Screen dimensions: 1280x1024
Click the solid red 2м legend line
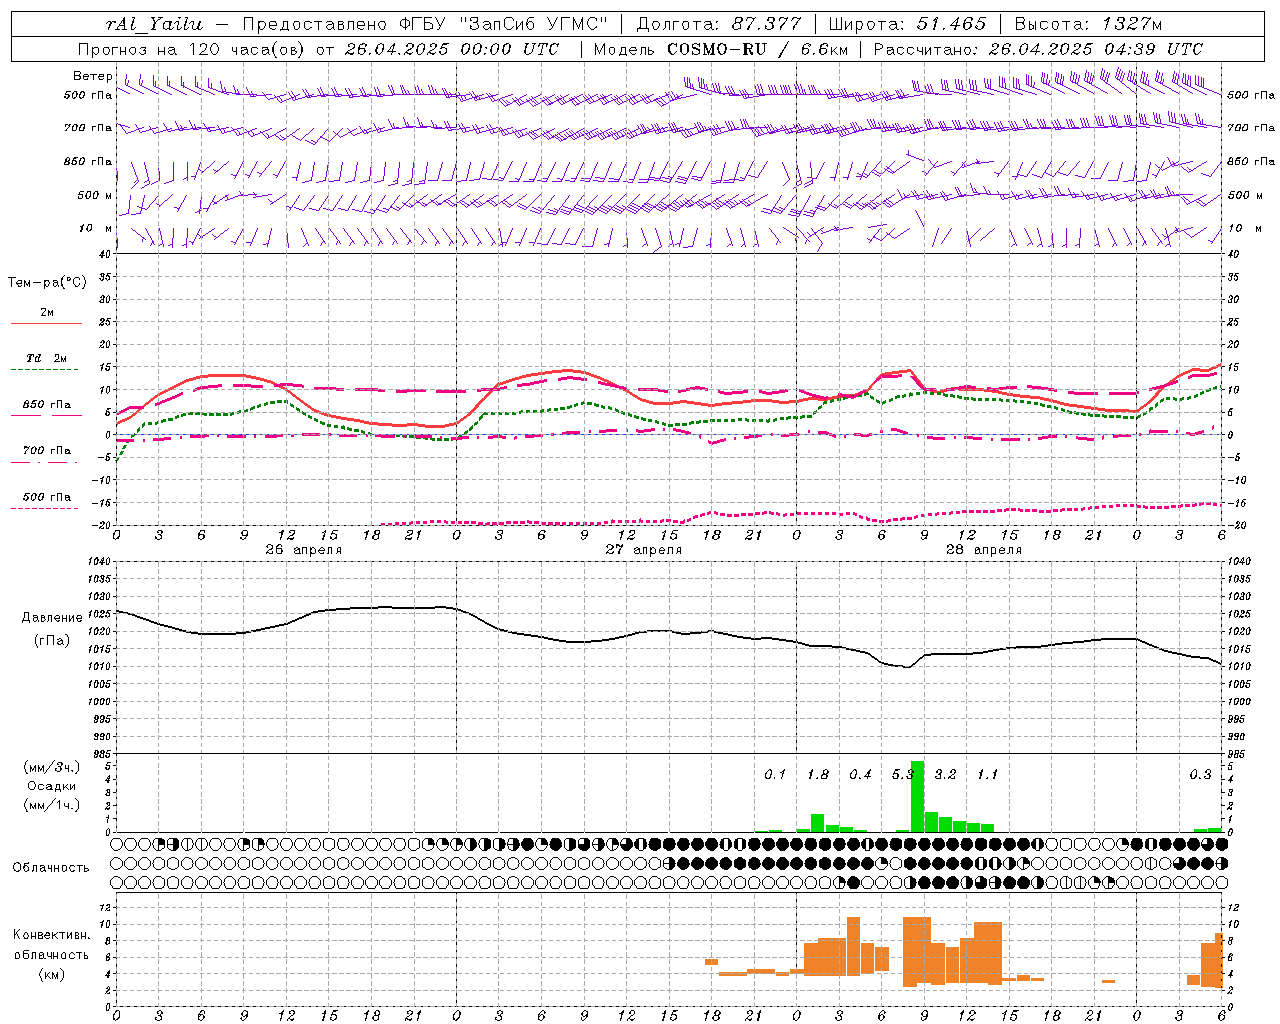(46, 323)
